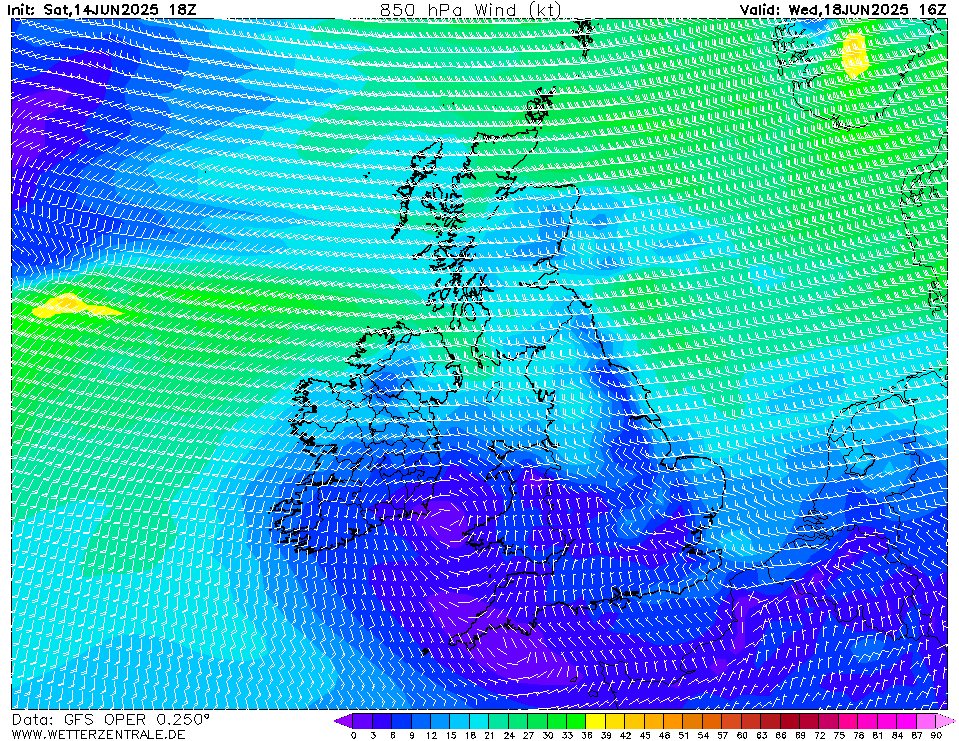Select the light magenta 87–90 kt legend swatch
The width and height of the screenshot is (959, 741).
click(x=926, y=721)
